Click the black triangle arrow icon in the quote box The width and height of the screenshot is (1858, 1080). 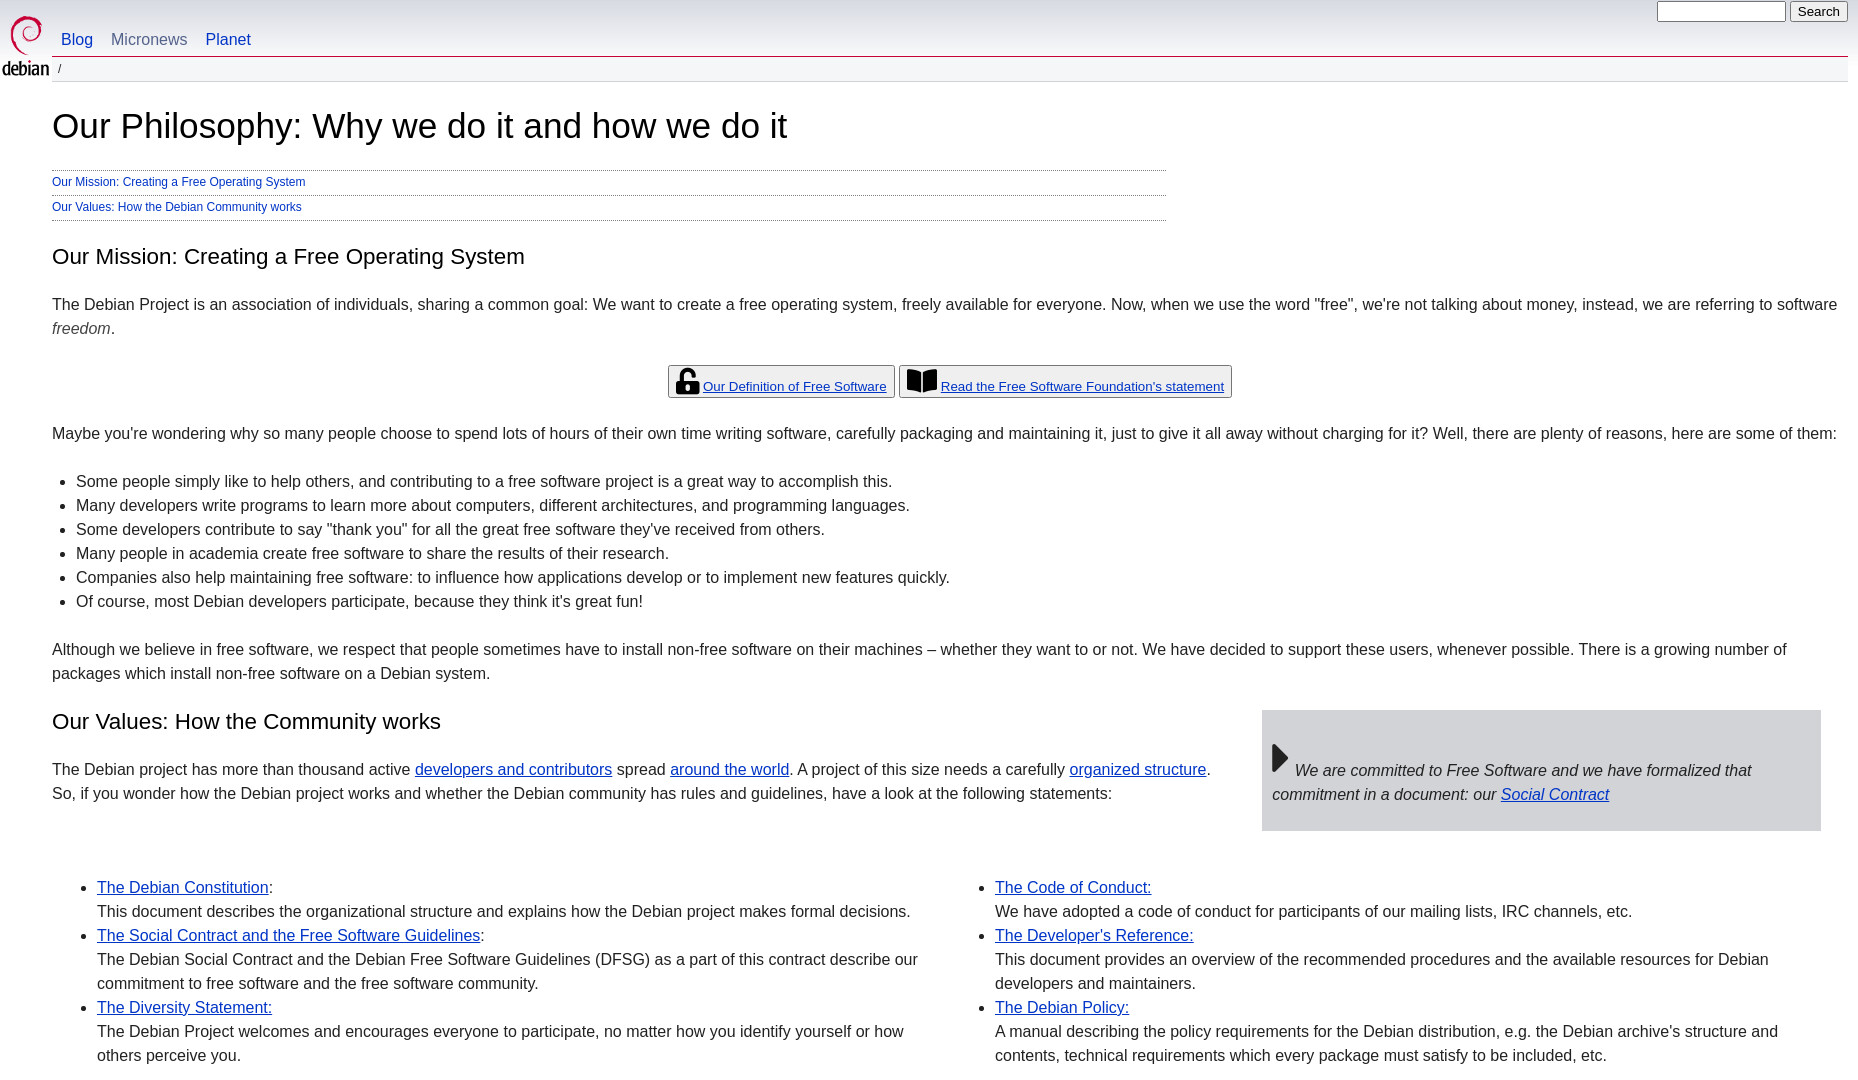point(1280,758)
